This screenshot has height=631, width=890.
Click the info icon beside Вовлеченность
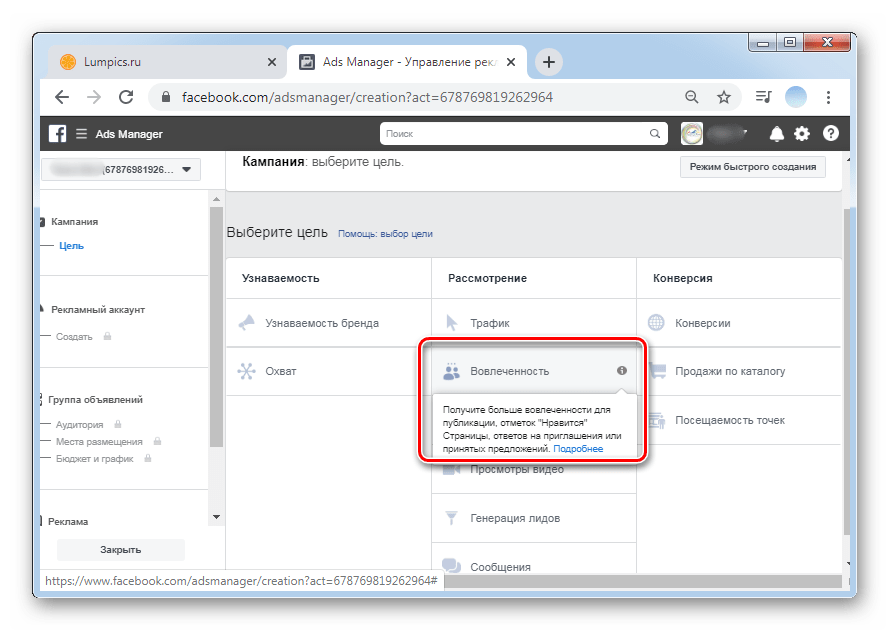621,371
